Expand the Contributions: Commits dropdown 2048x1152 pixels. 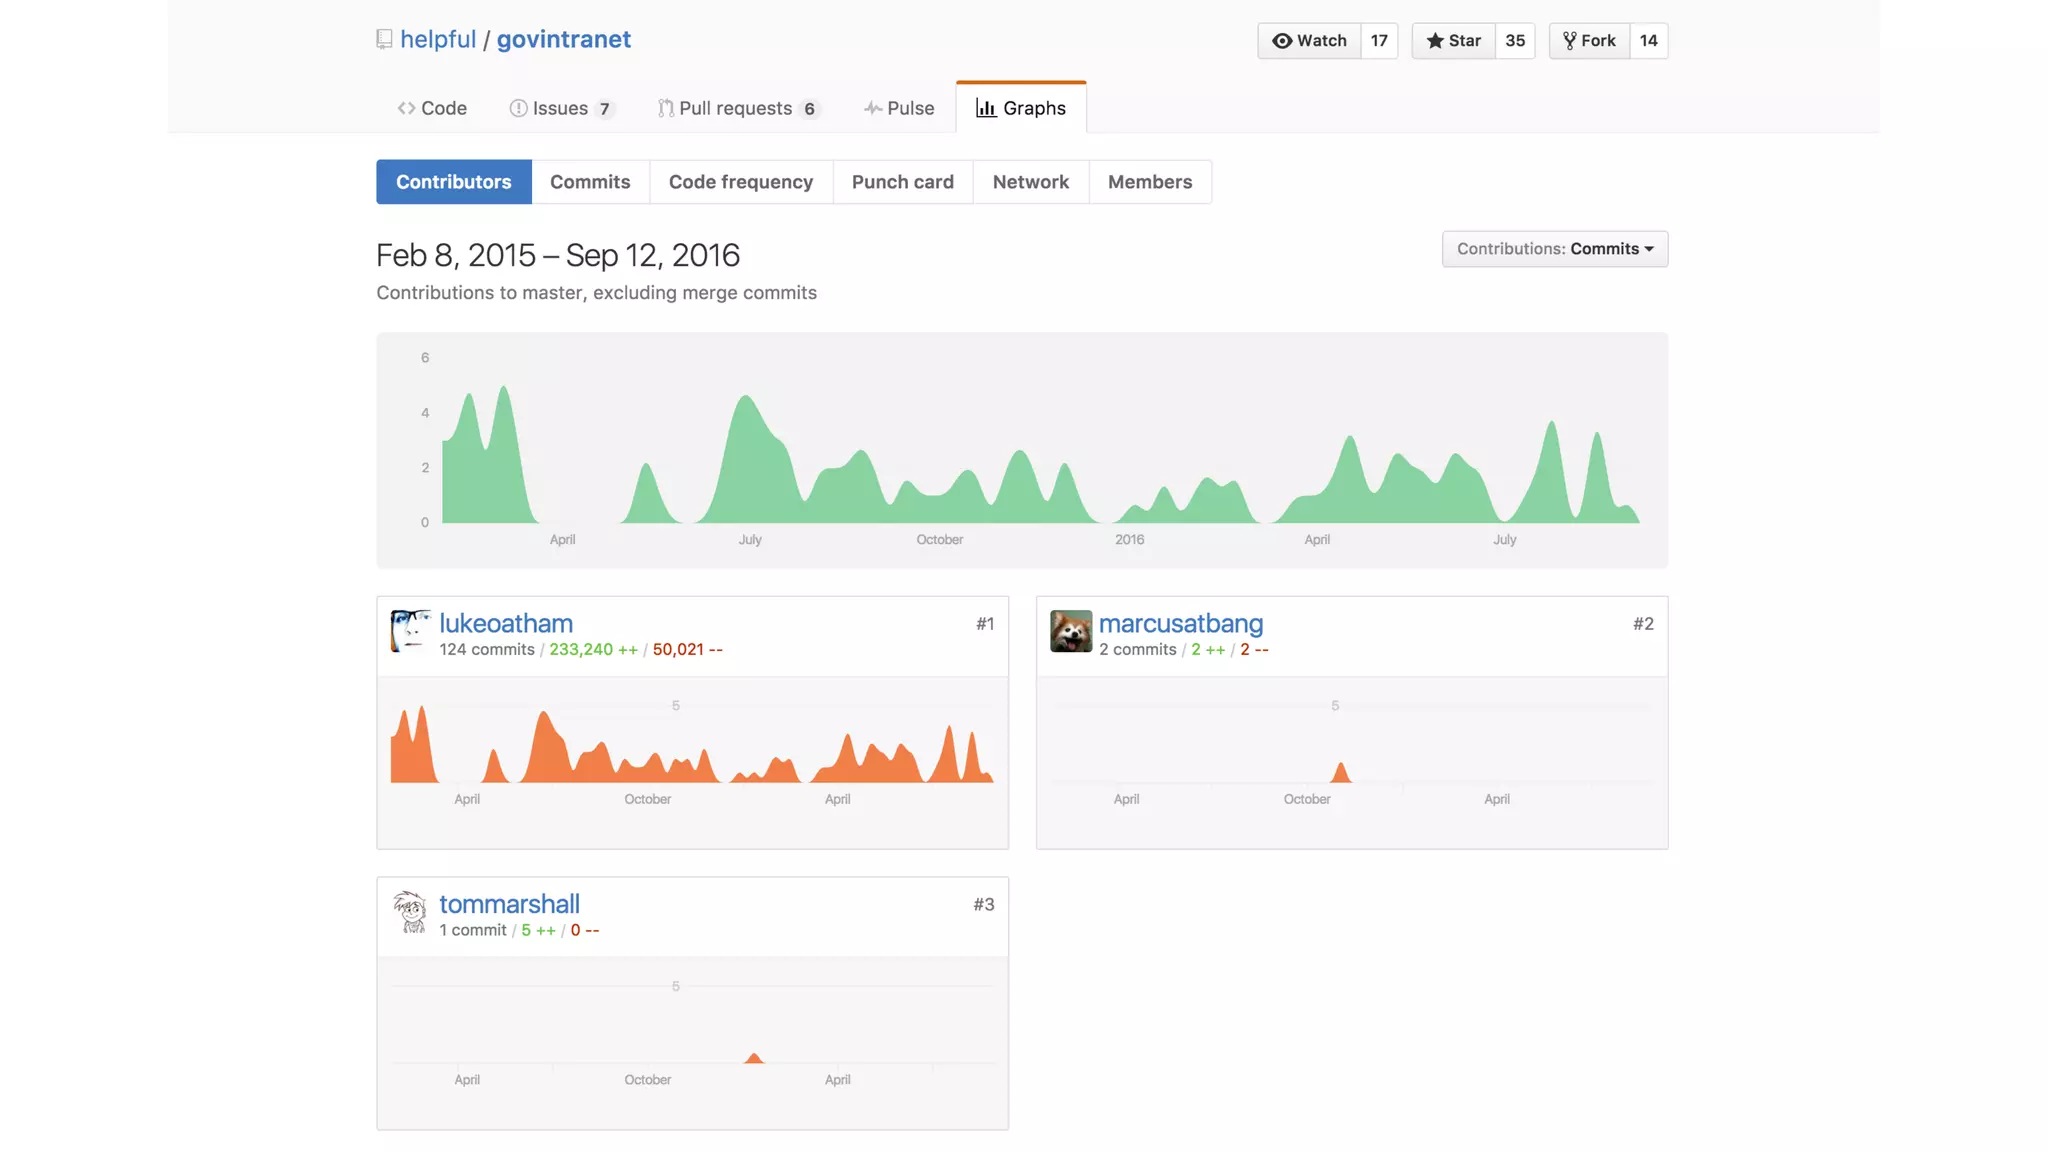point(1554,249)
